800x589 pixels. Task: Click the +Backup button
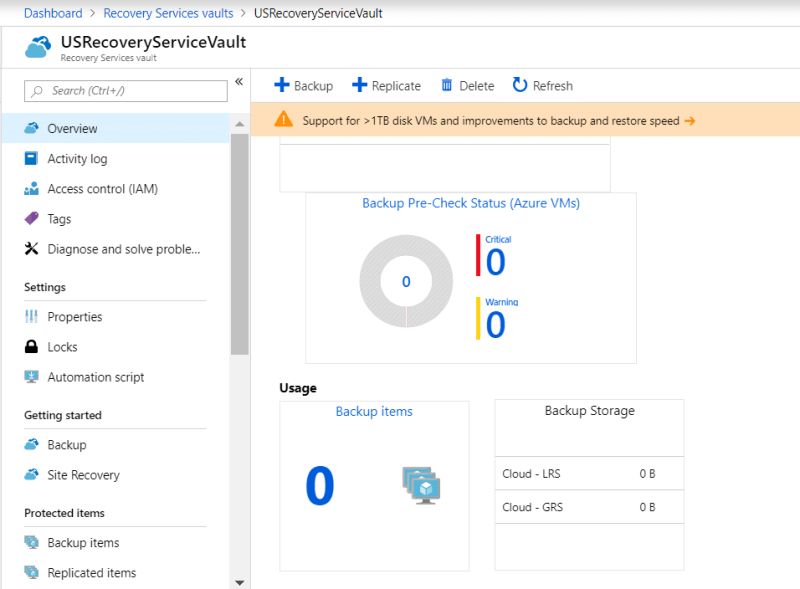[x=303, y=85]
